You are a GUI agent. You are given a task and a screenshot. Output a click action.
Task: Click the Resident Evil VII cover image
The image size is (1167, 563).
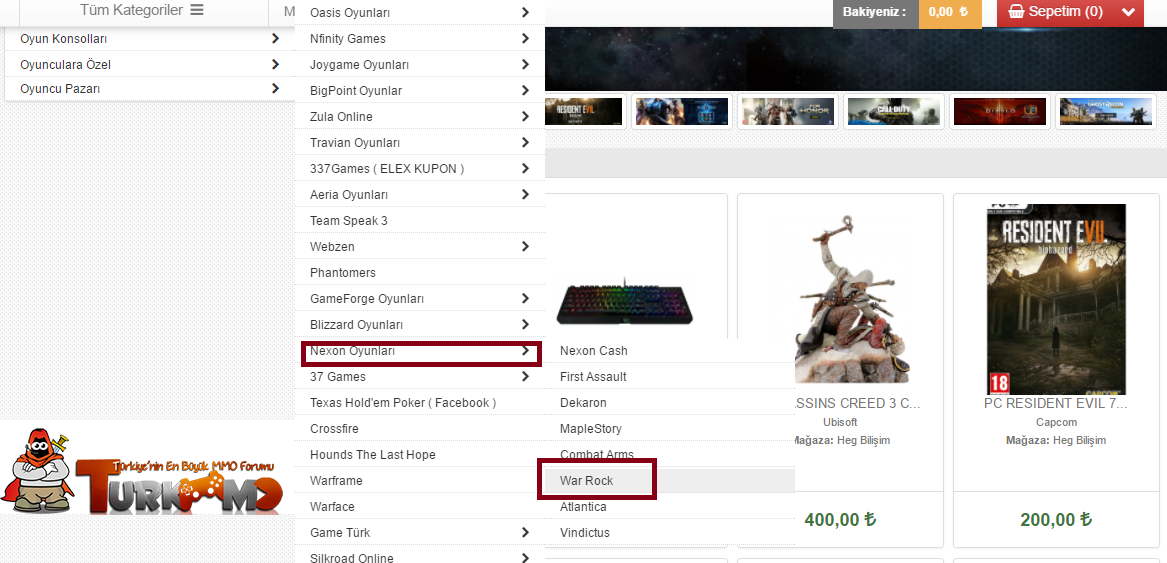tap(1056, 299)
